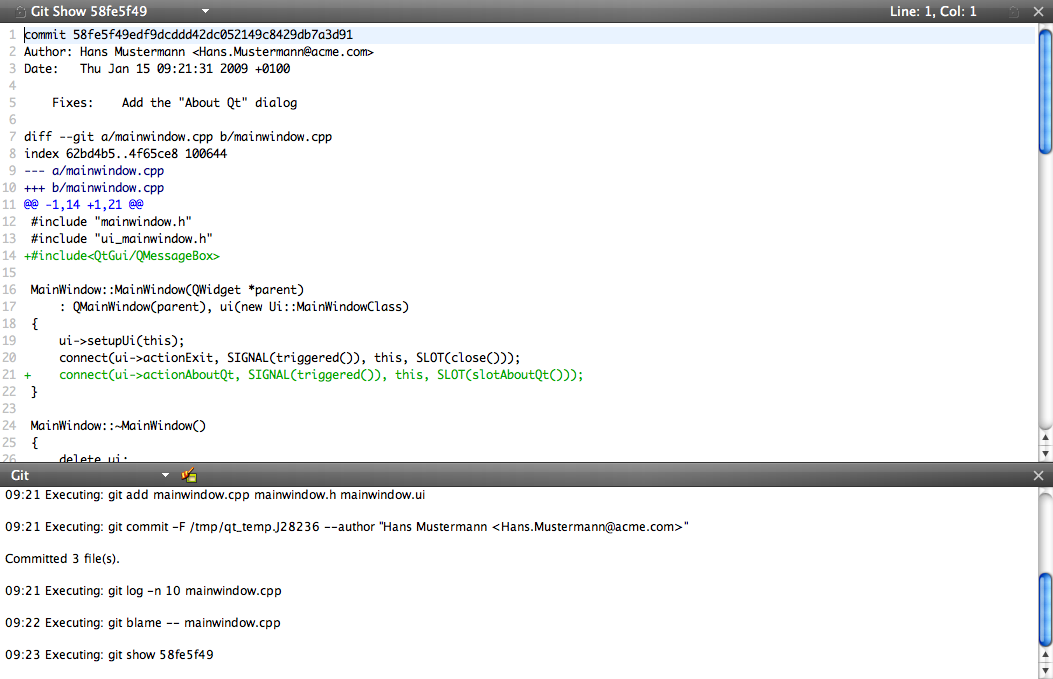
Task: Open the Git Show 58fe5f49 document dropdown
Action: click(x=205, y=11)
